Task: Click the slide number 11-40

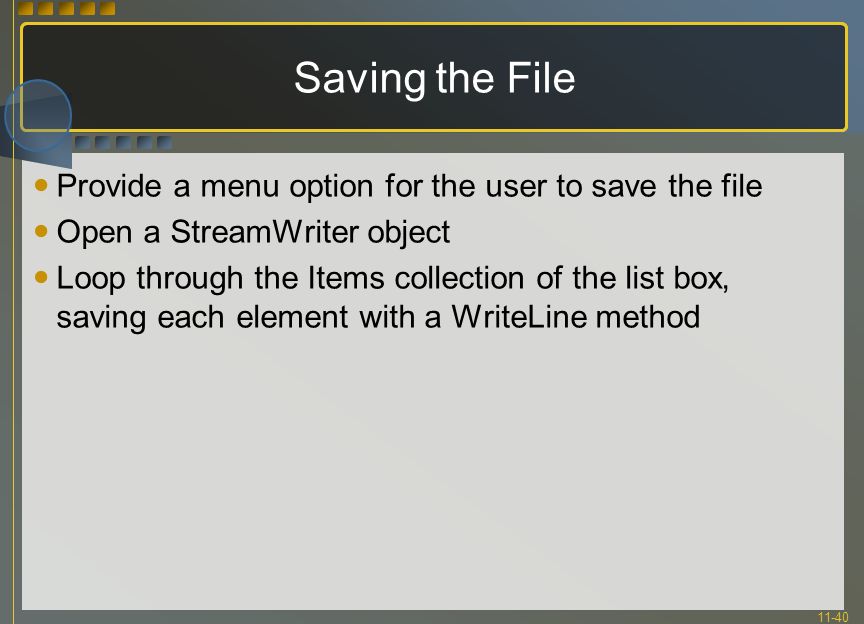Action: point(833,617)
